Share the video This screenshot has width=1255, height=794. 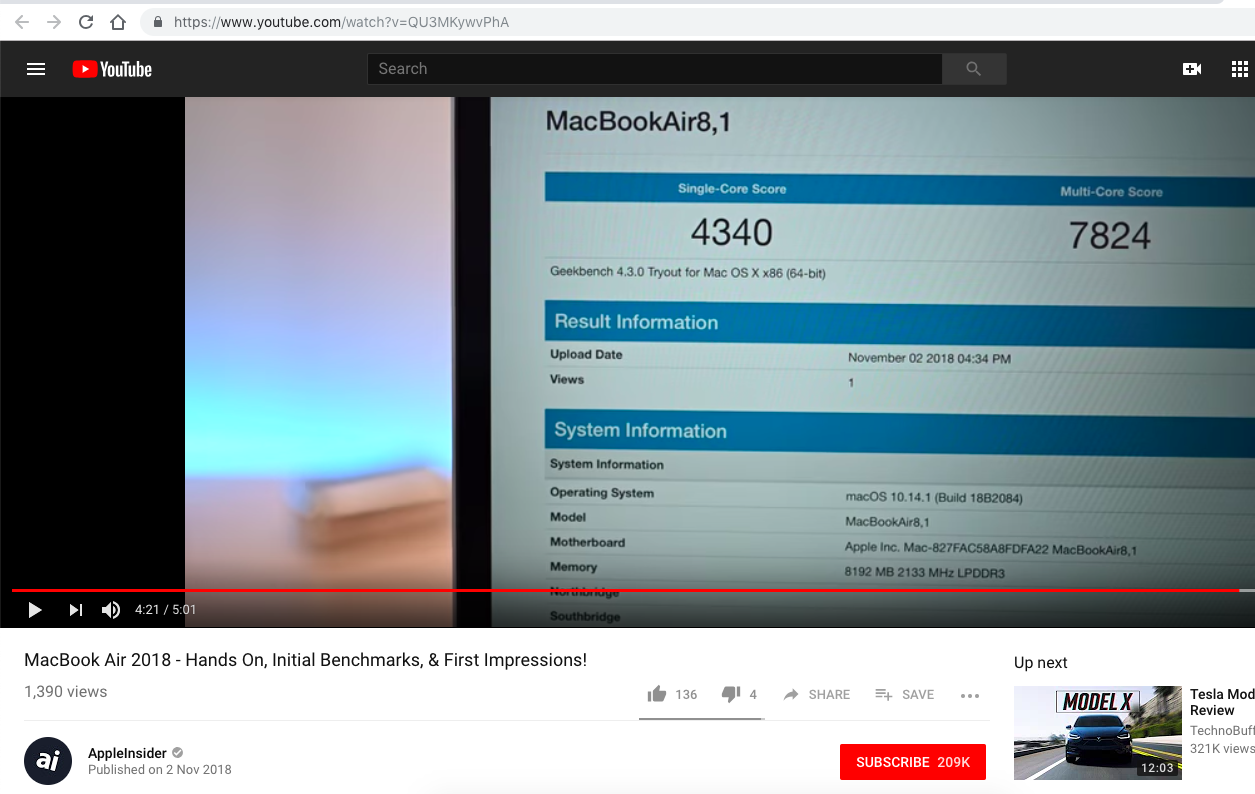click(817, 694)
